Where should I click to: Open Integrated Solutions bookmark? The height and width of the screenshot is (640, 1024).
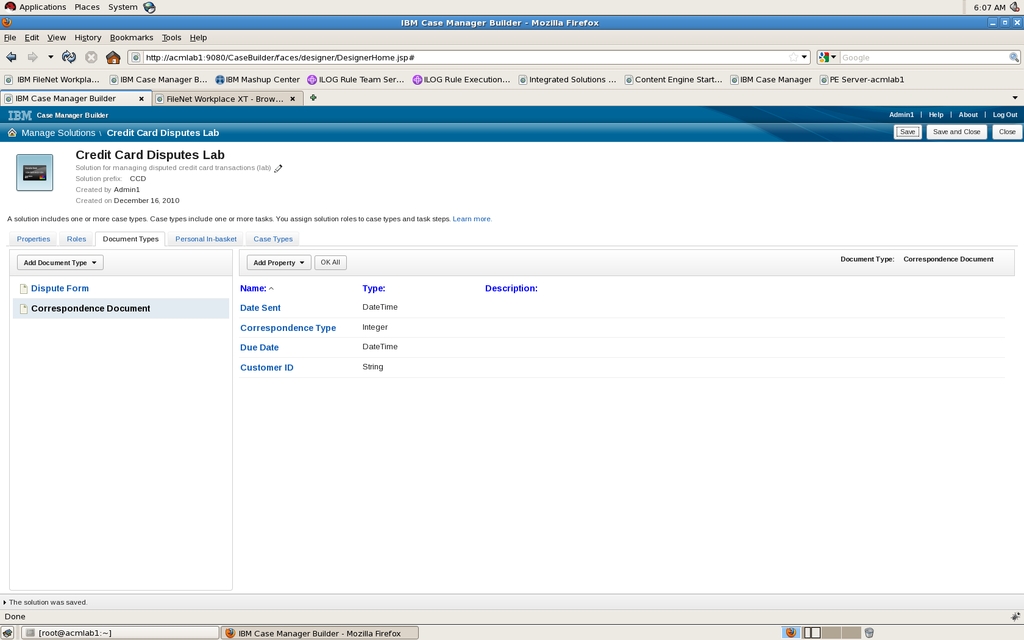tap(568, 80)
